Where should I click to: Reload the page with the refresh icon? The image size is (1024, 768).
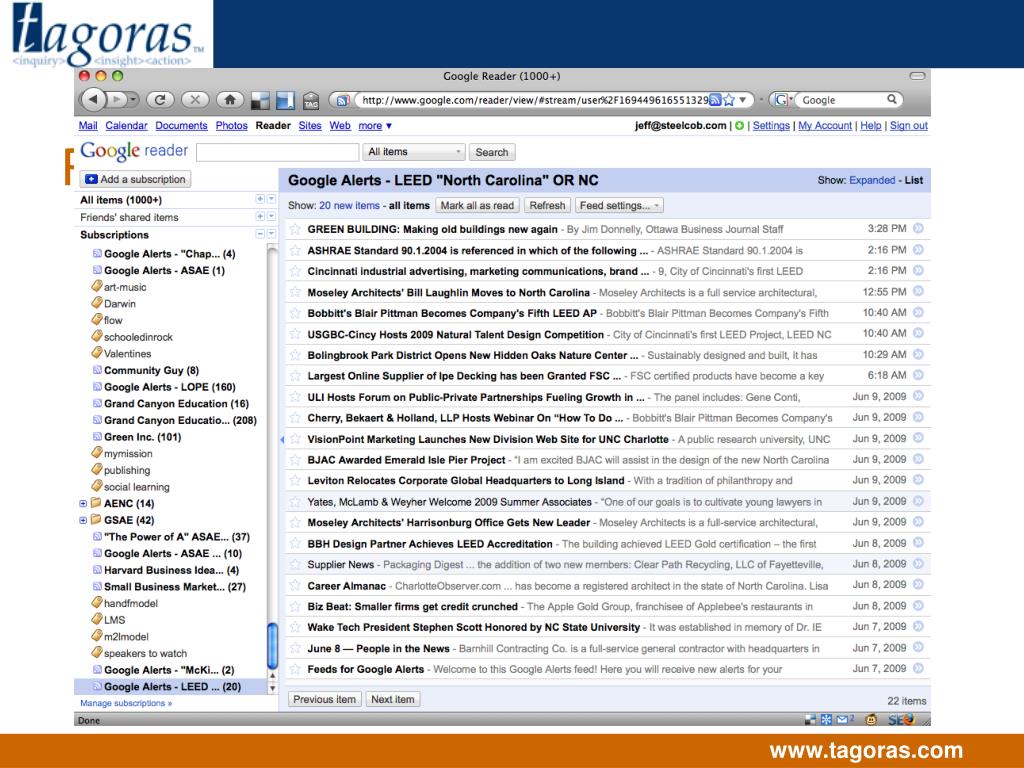160,100
